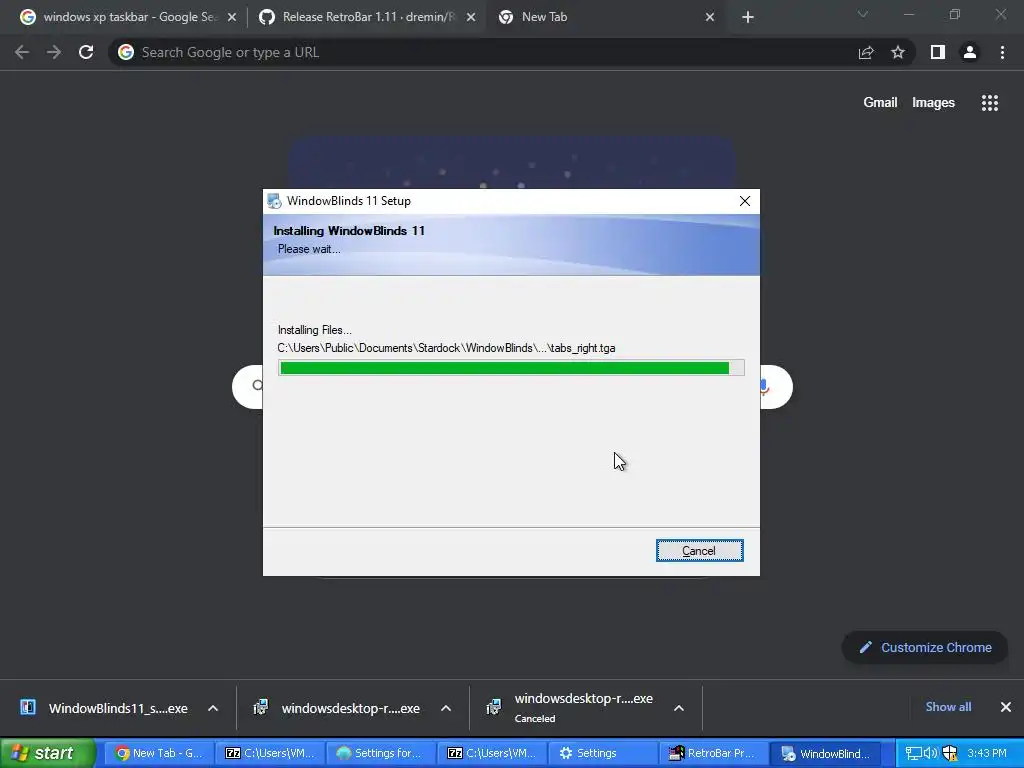Close the New Tab tab
This screenshot has width=1024, height=768.
pos(710,18)
